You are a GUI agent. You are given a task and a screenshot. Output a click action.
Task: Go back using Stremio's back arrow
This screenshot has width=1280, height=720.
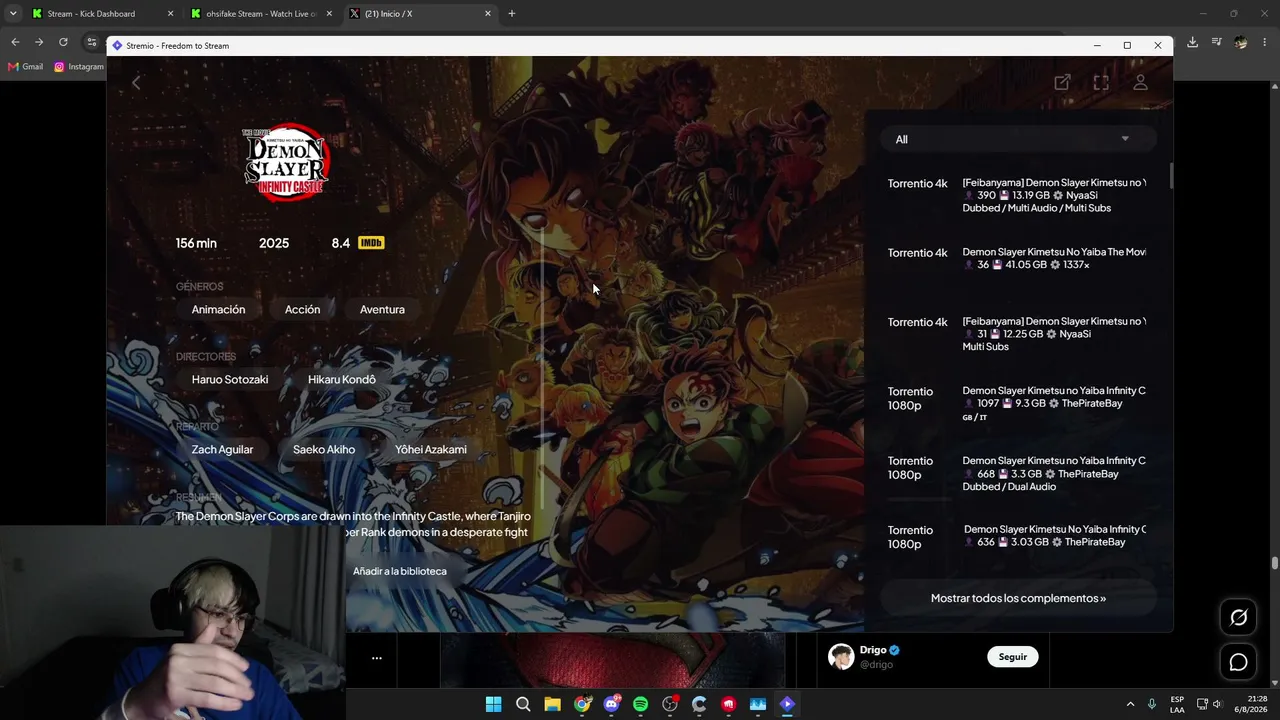137,83
